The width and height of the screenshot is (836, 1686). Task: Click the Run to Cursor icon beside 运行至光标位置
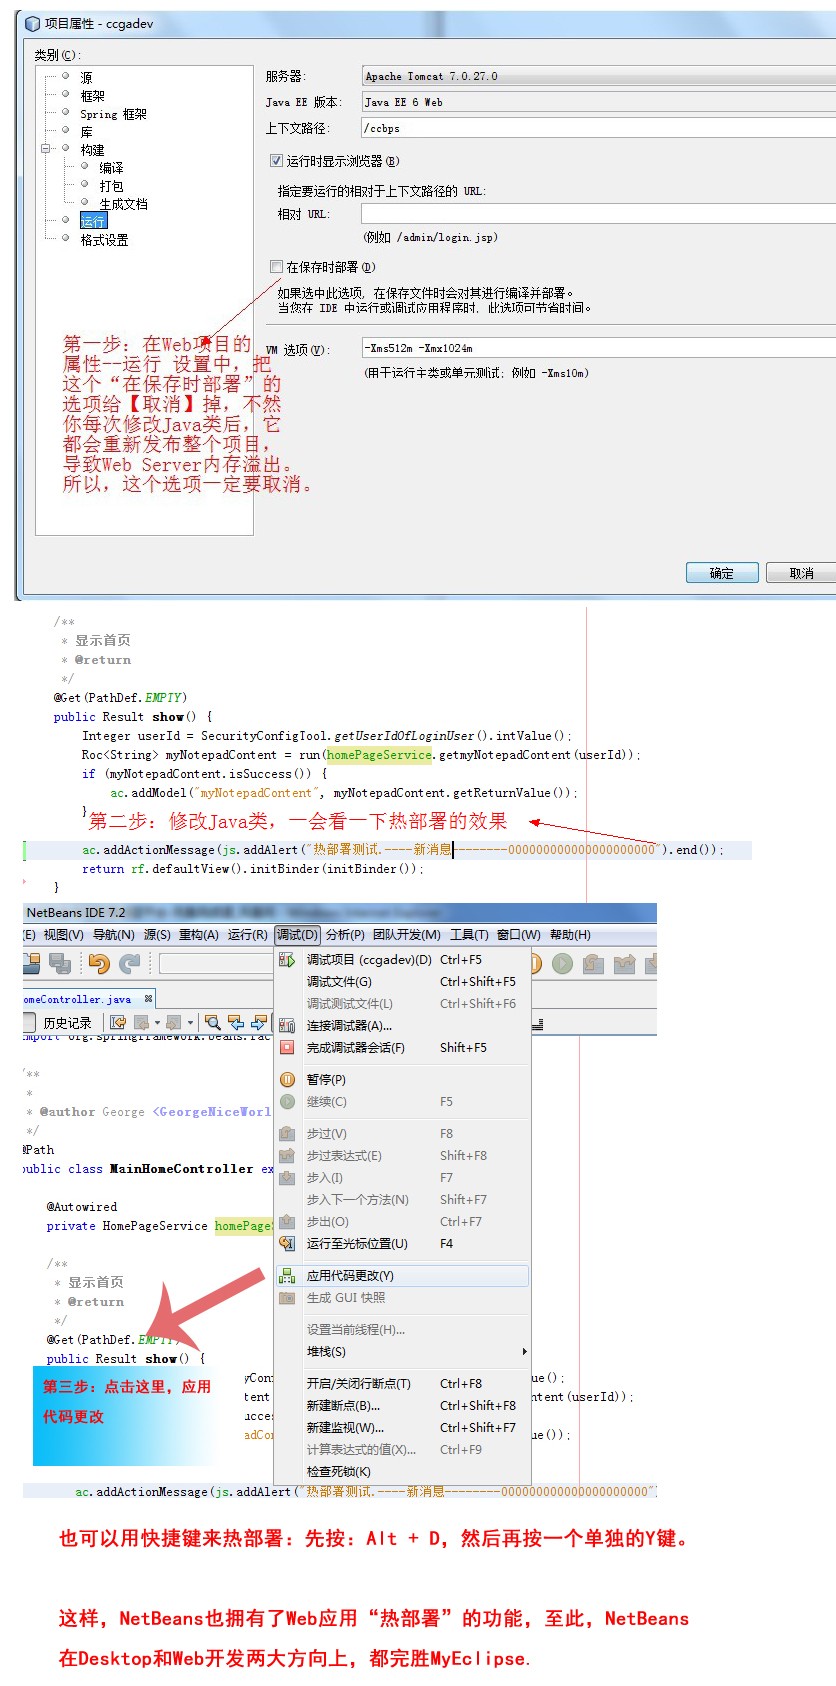pyautogui.click(x=287, y=1244)
